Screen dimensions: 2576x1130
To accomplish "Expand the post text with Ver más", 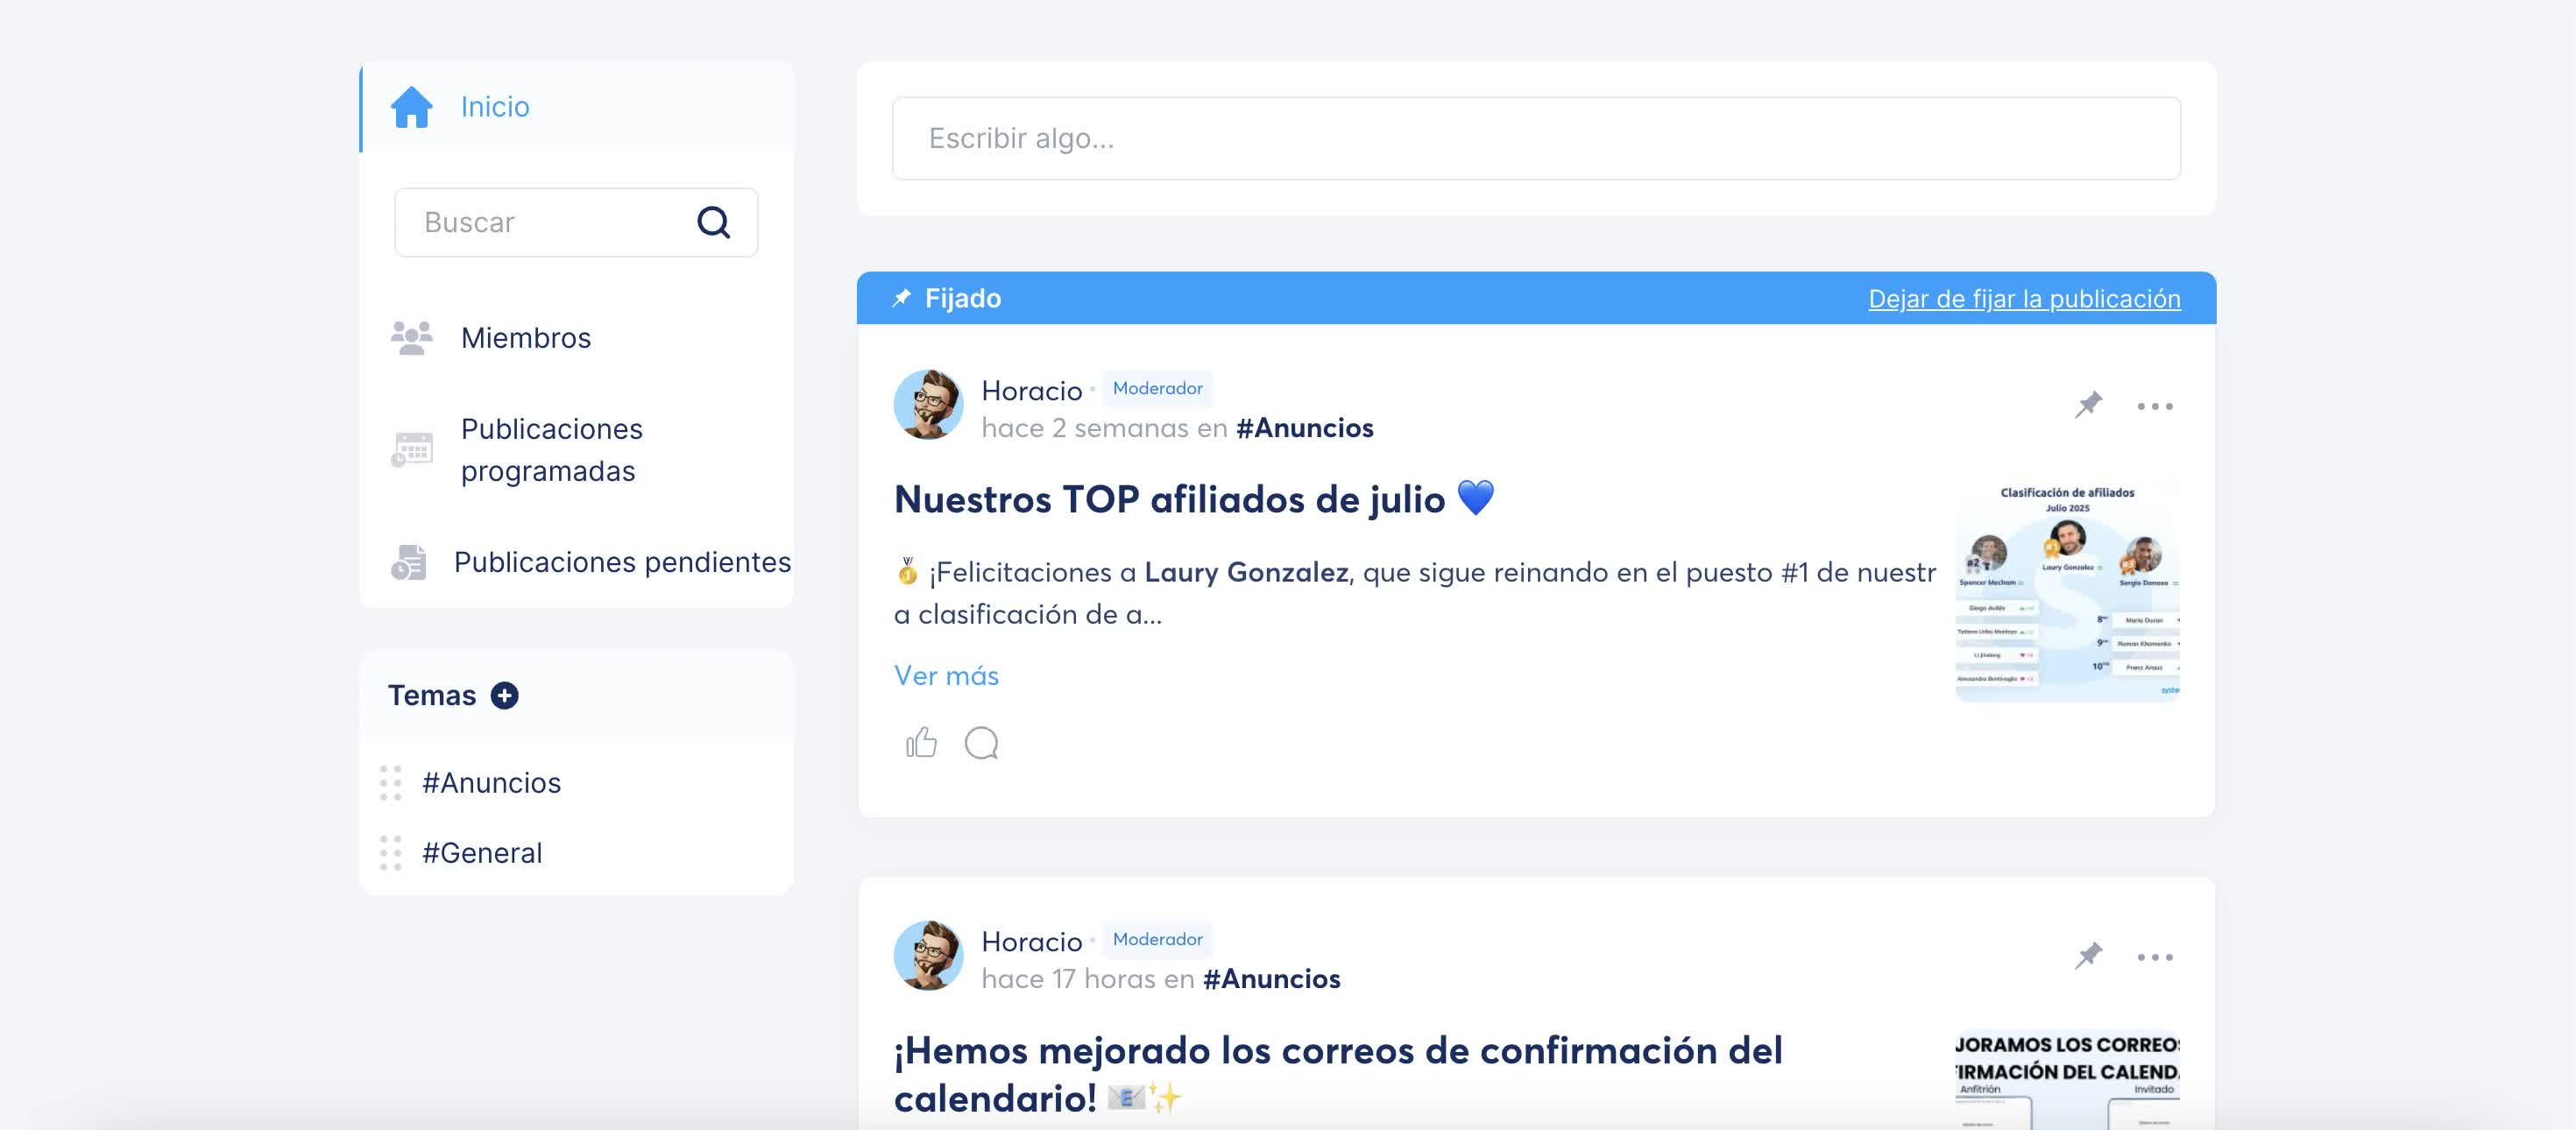I will [945, 675].
